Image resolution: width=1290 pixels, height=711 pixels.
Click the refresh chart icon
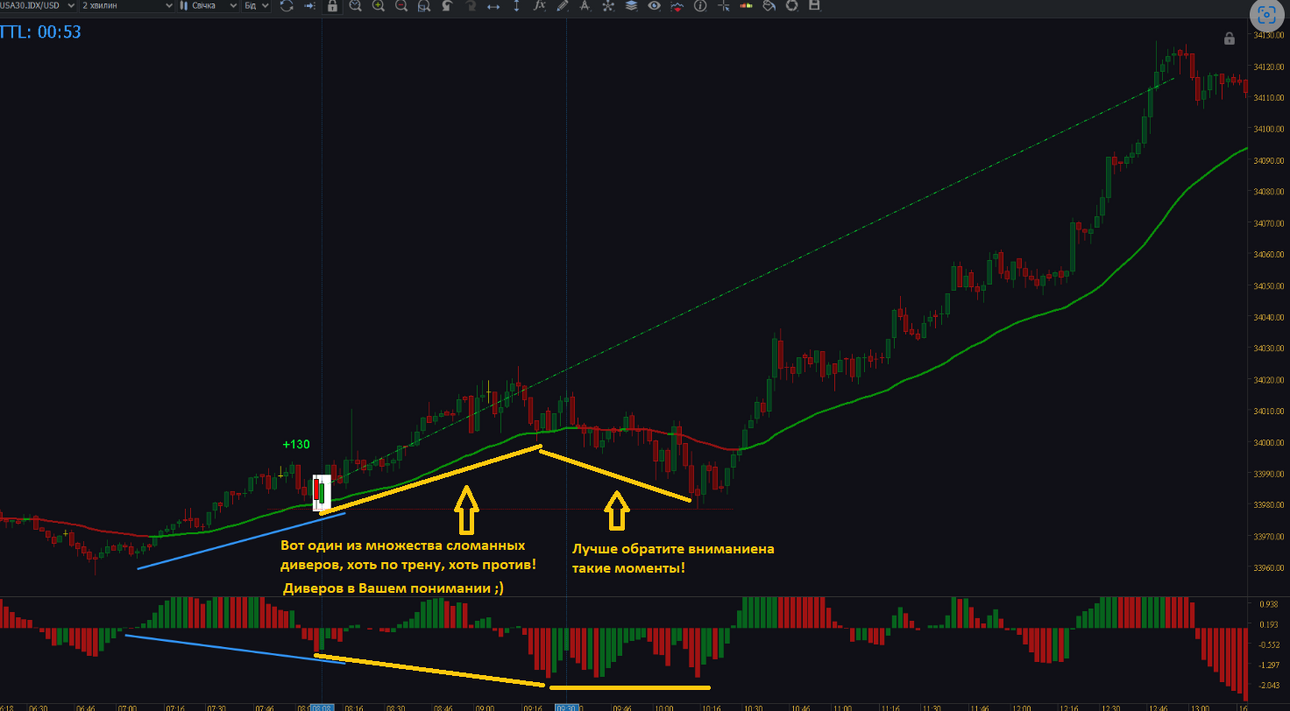point(287,6)
